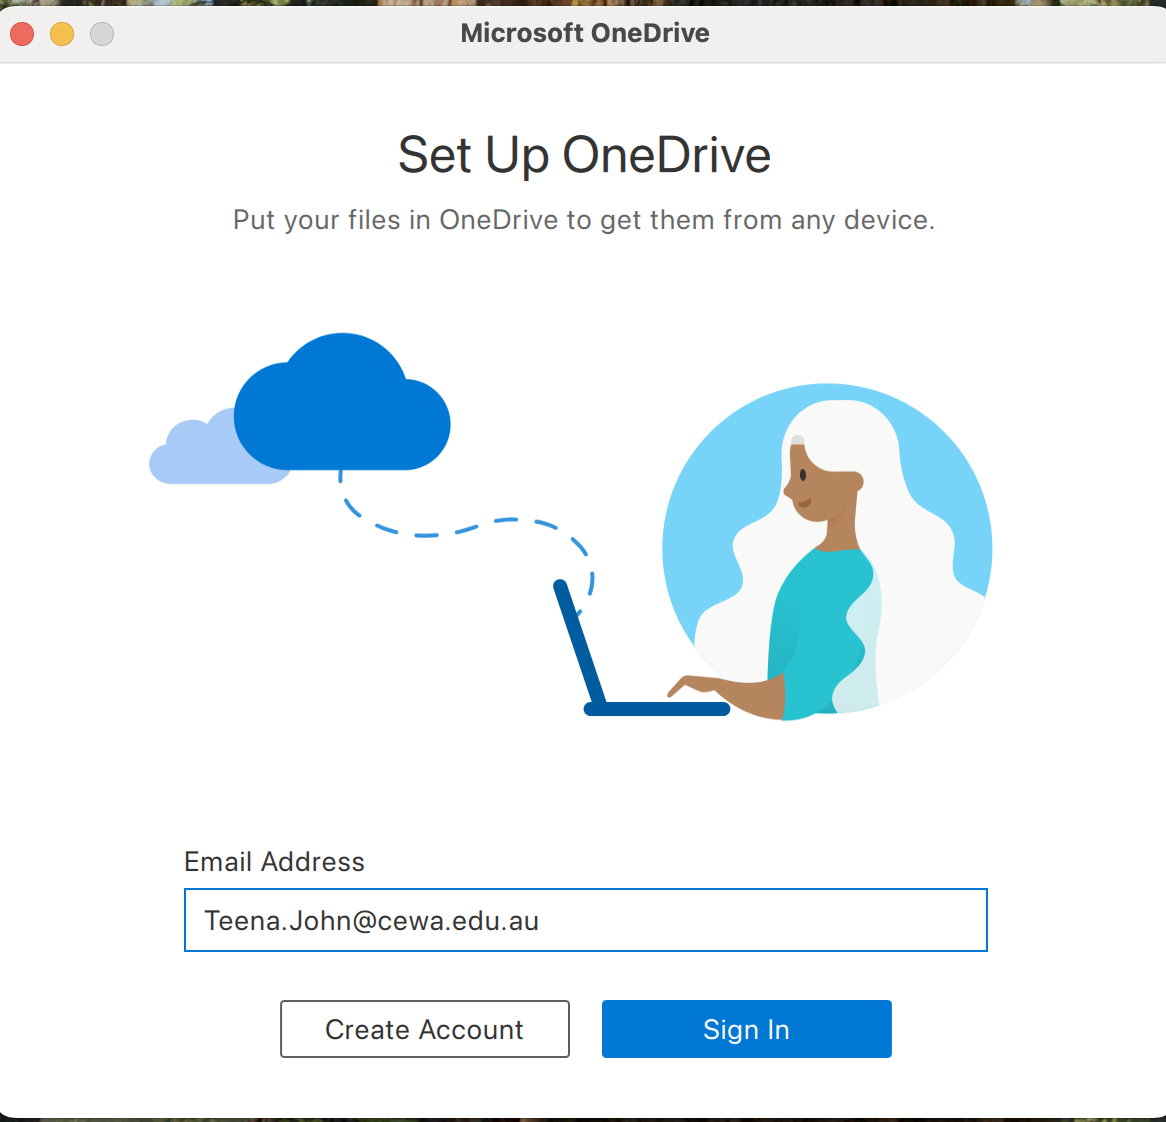Focus the Email Address input field
This screenshot has height=1122, width=1166.
(586, 920)
